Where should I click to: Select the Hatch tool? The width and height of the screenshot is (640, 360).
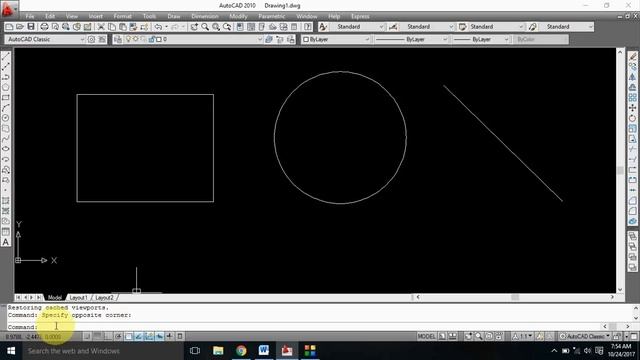click(x=6, y=200)
